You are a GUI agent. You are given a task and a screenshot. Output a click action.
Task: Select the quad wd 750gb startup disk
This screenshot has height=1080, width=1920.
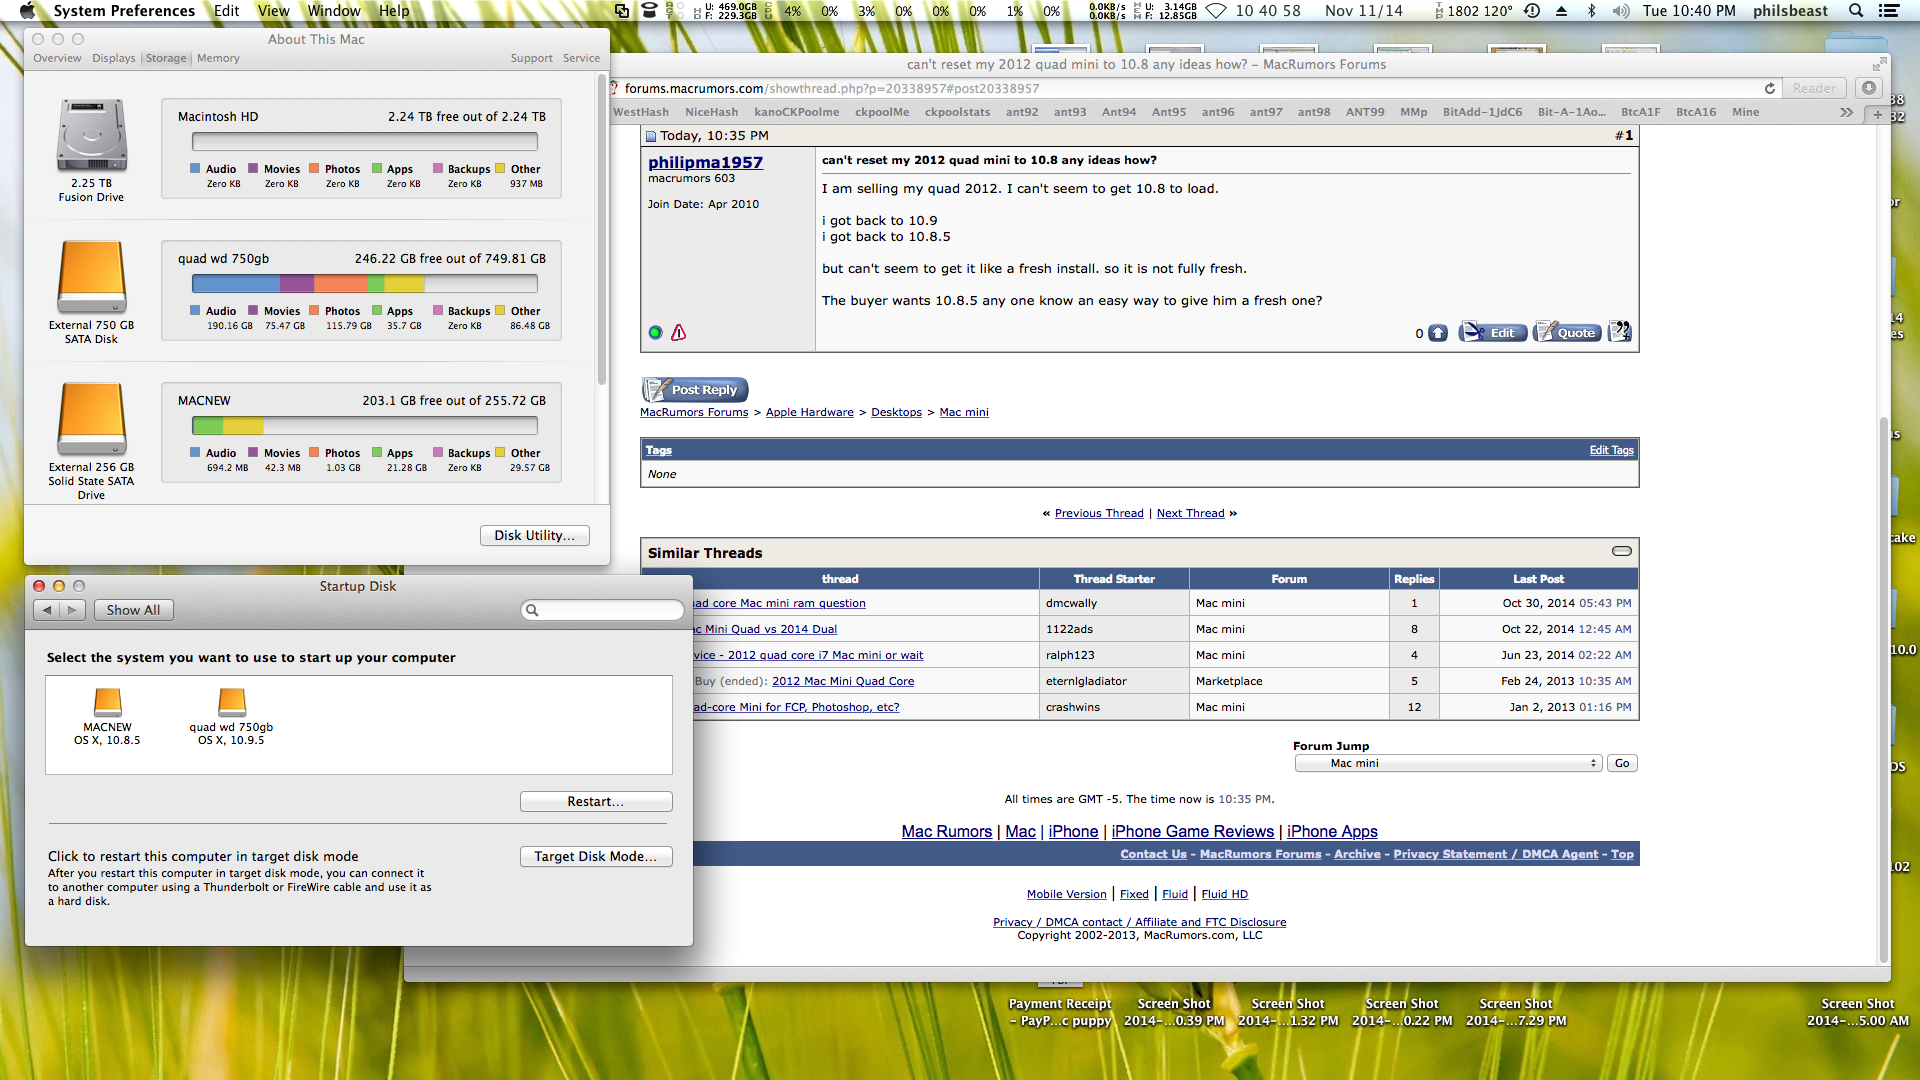(x=231, y=703)
